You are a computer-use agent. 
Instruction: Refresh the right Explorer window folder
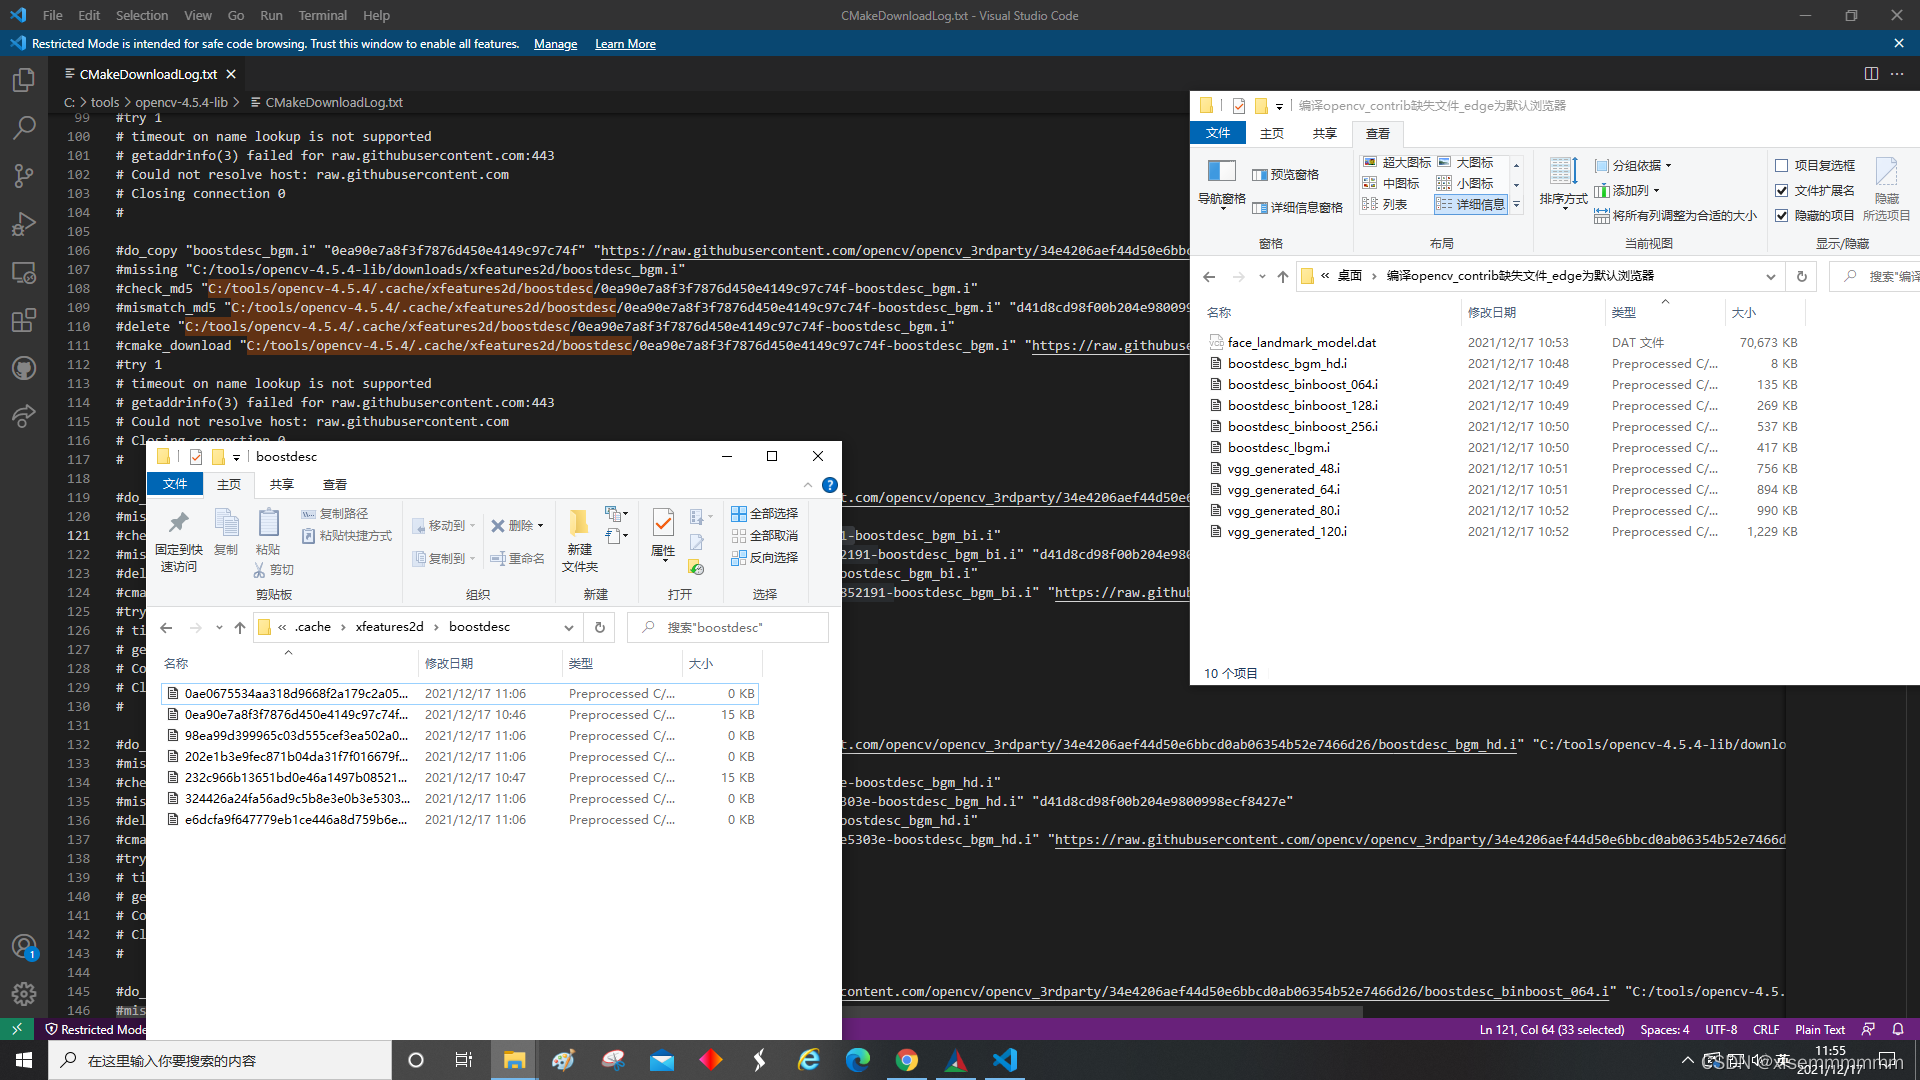(1802, 276)
